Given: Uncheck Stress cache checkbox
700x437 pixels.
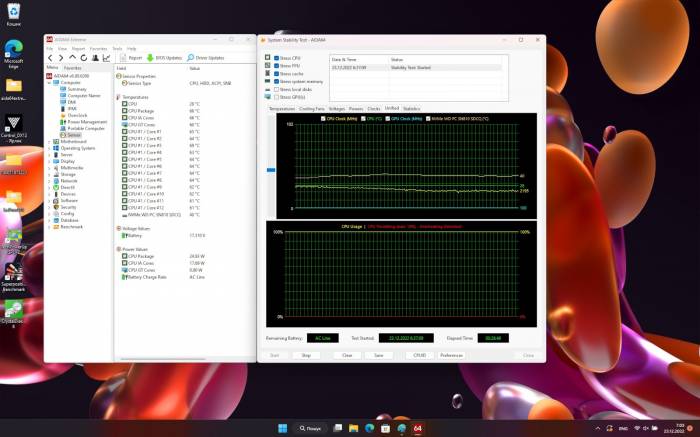Looking at the screenshot, I should (276, 74).
